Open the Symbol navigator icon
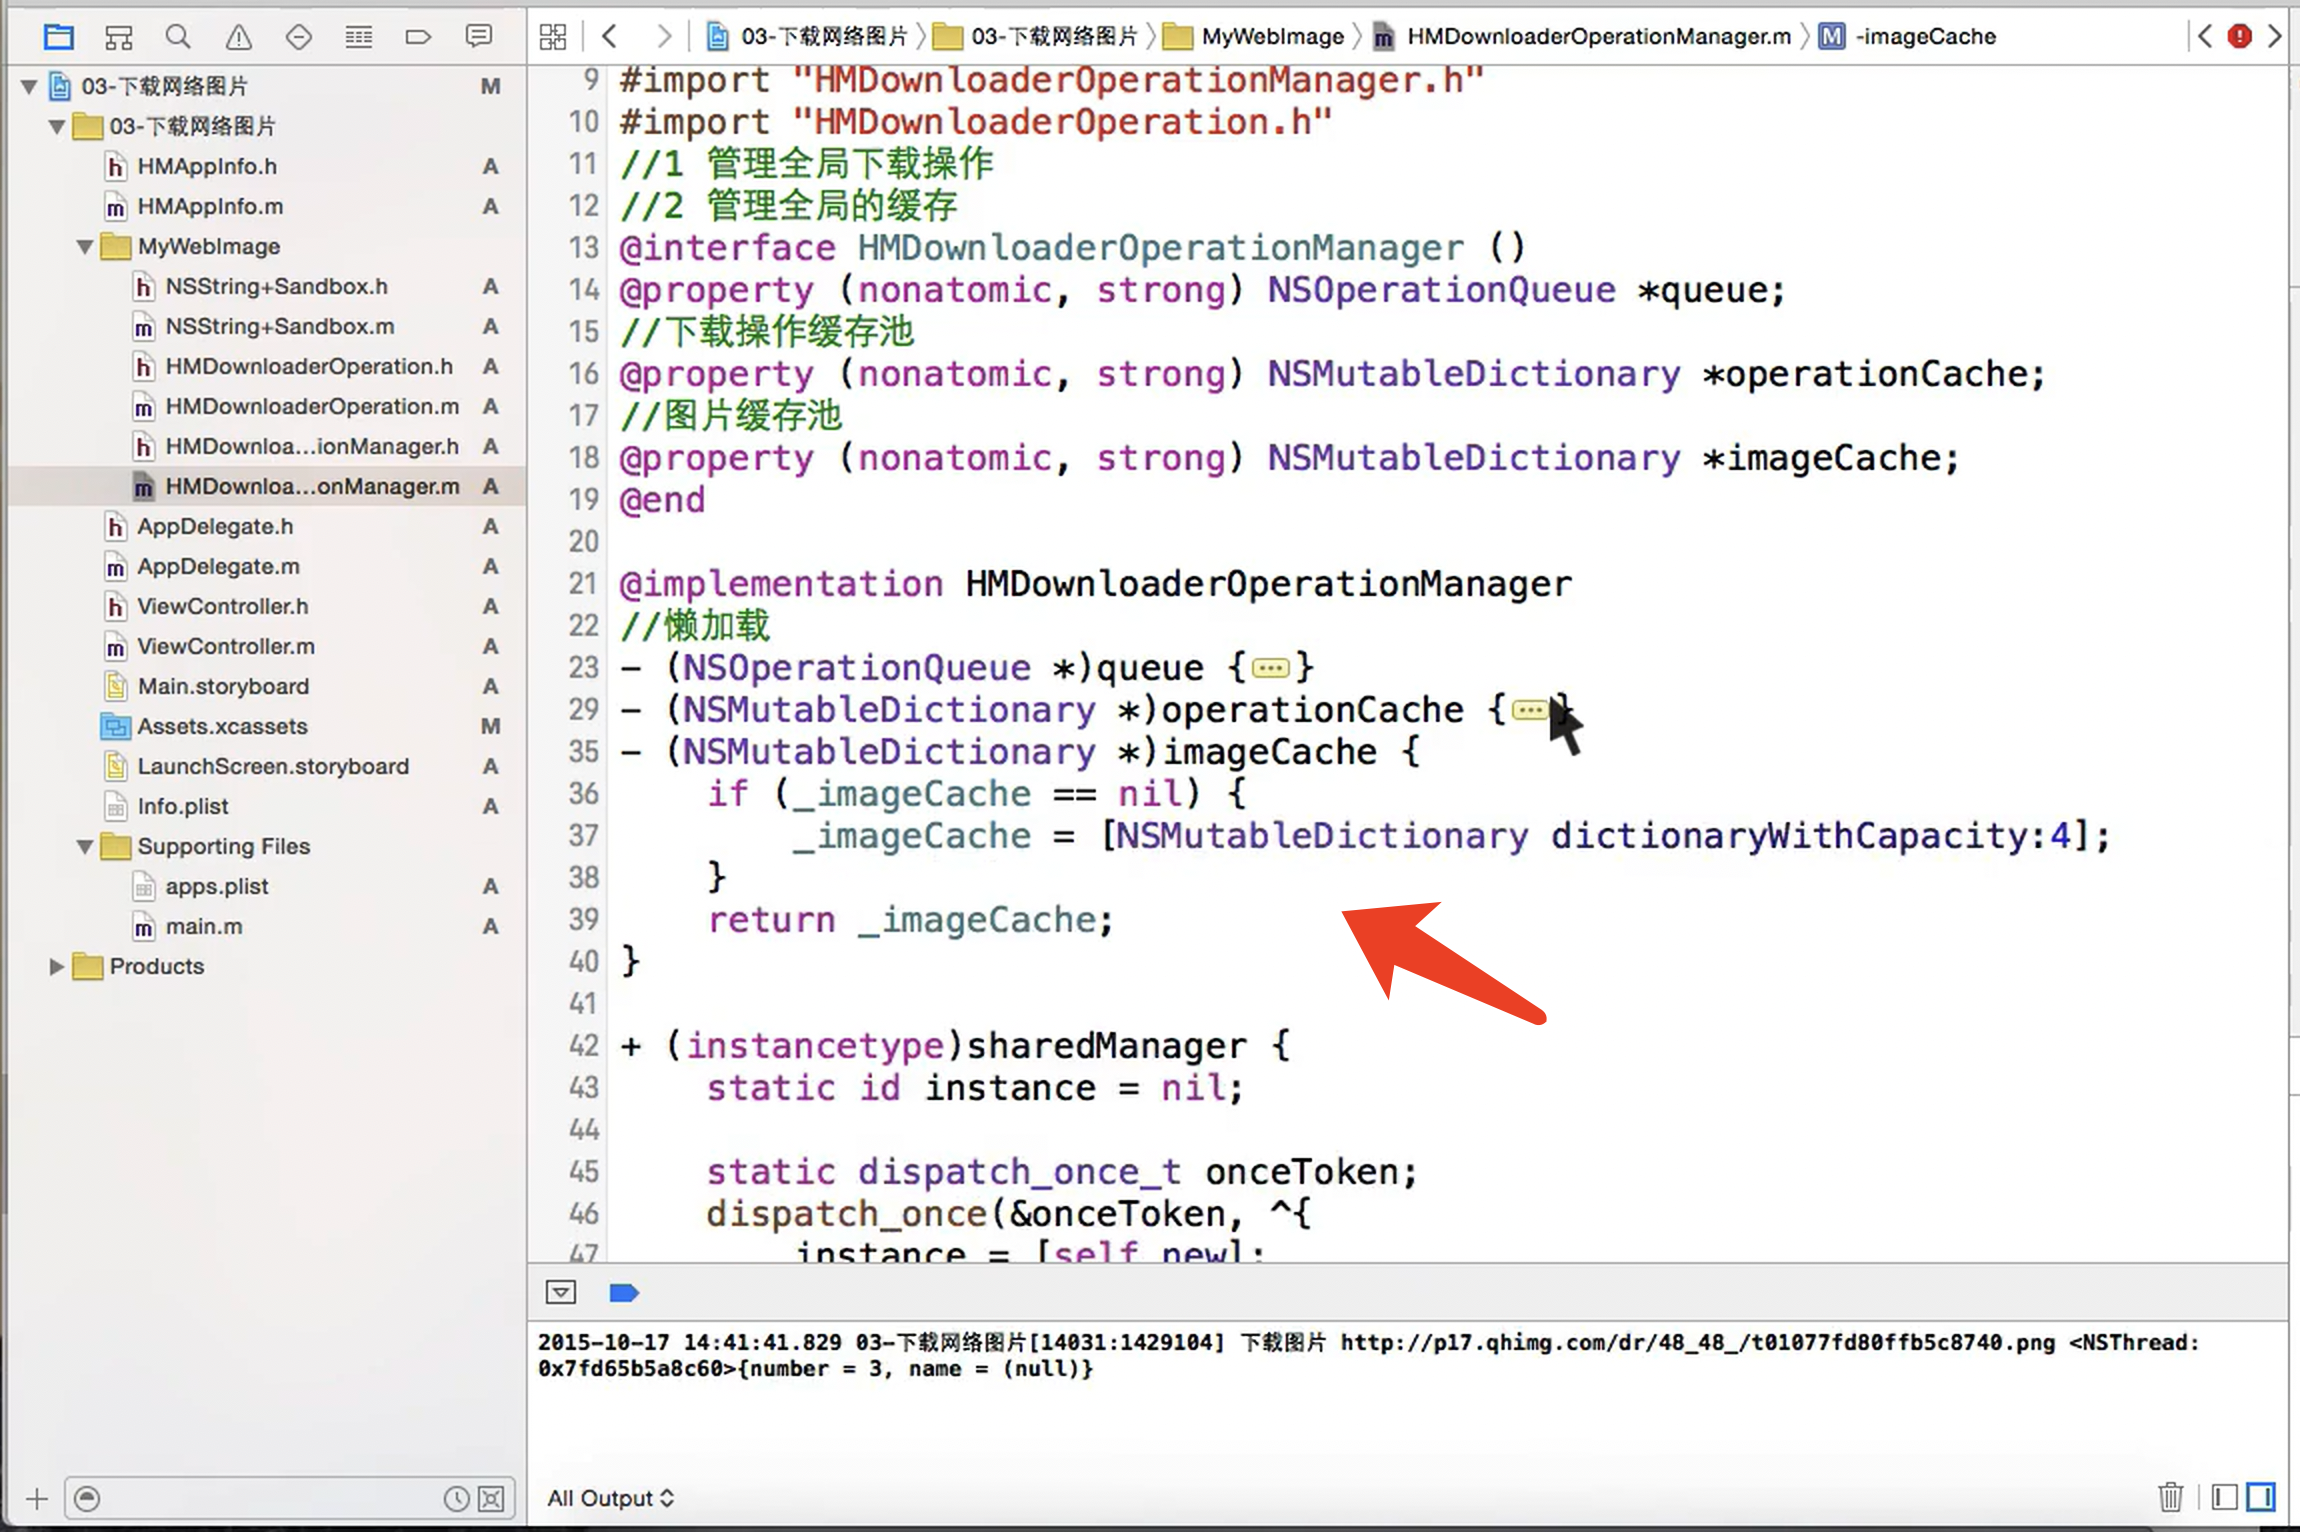The width and height of the screenshot is (2300, 1532). [x=118, y=37]
